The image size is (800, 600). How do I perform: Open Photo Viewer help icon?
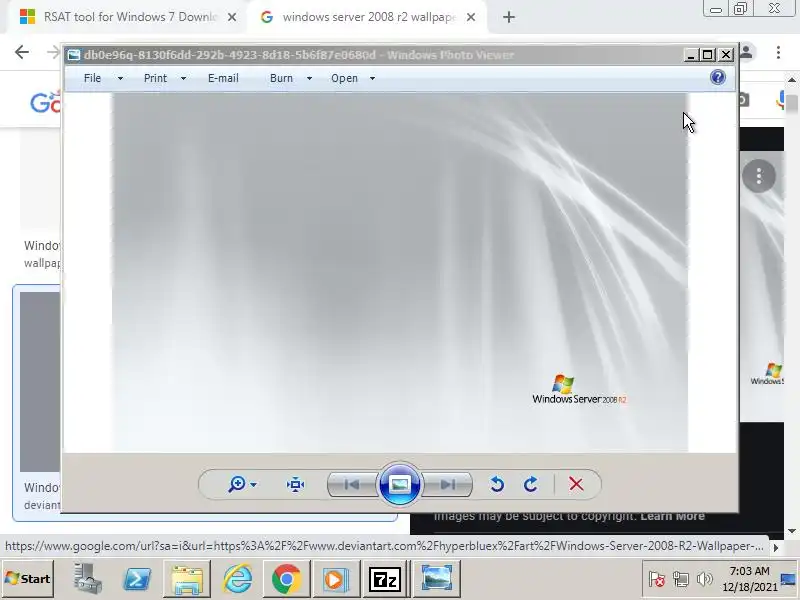tap(717, 77)
